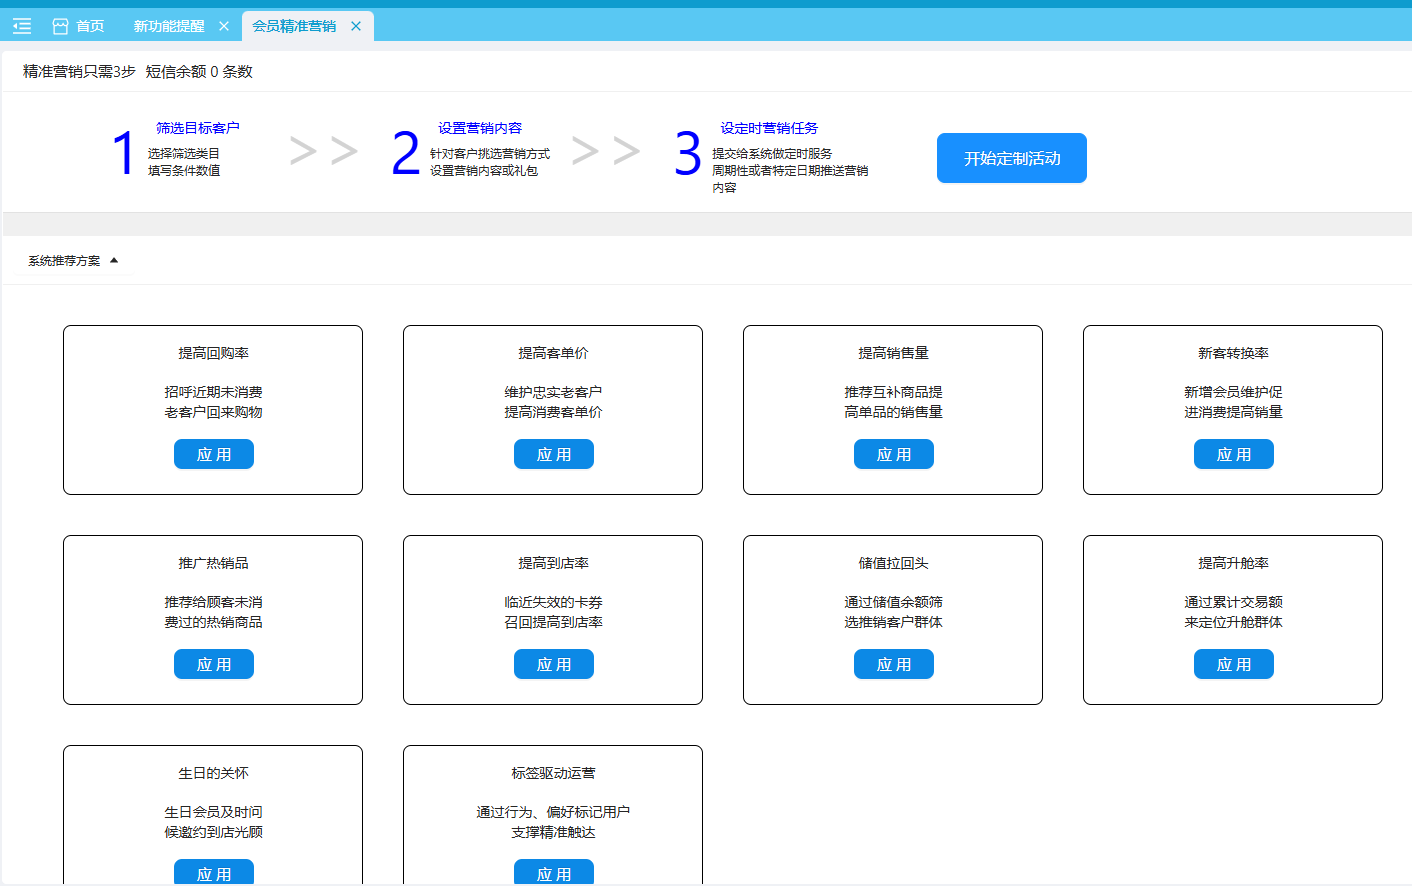This screenshot has height=886, width=1412.
Task: Apply the 标签驱动运营 plan
Action: click(553, 872)
